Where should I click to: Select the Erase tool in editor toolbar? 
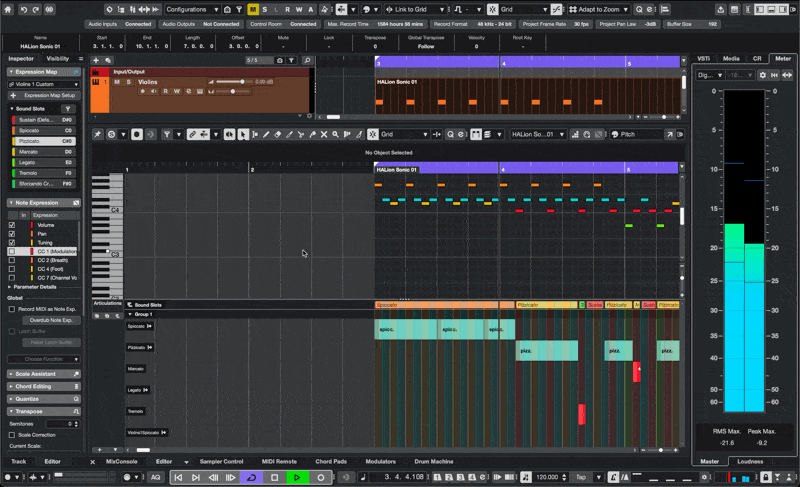(x=278, y=134)
